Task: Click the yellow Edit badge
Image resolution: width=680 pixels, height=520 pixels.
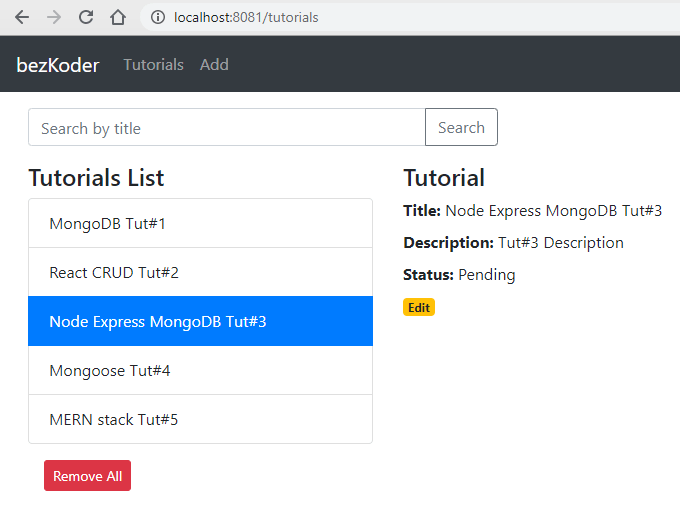Action: tap(419, 308)
